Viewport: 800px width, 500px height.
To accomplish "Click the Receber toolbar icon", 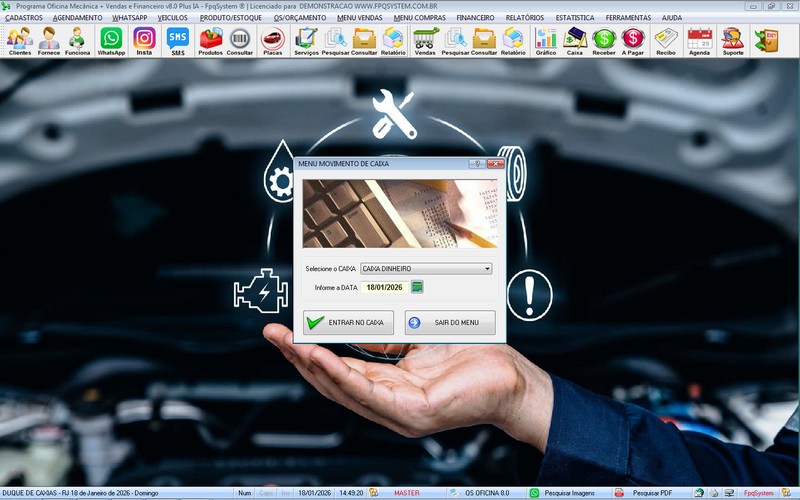I will 604,40.
